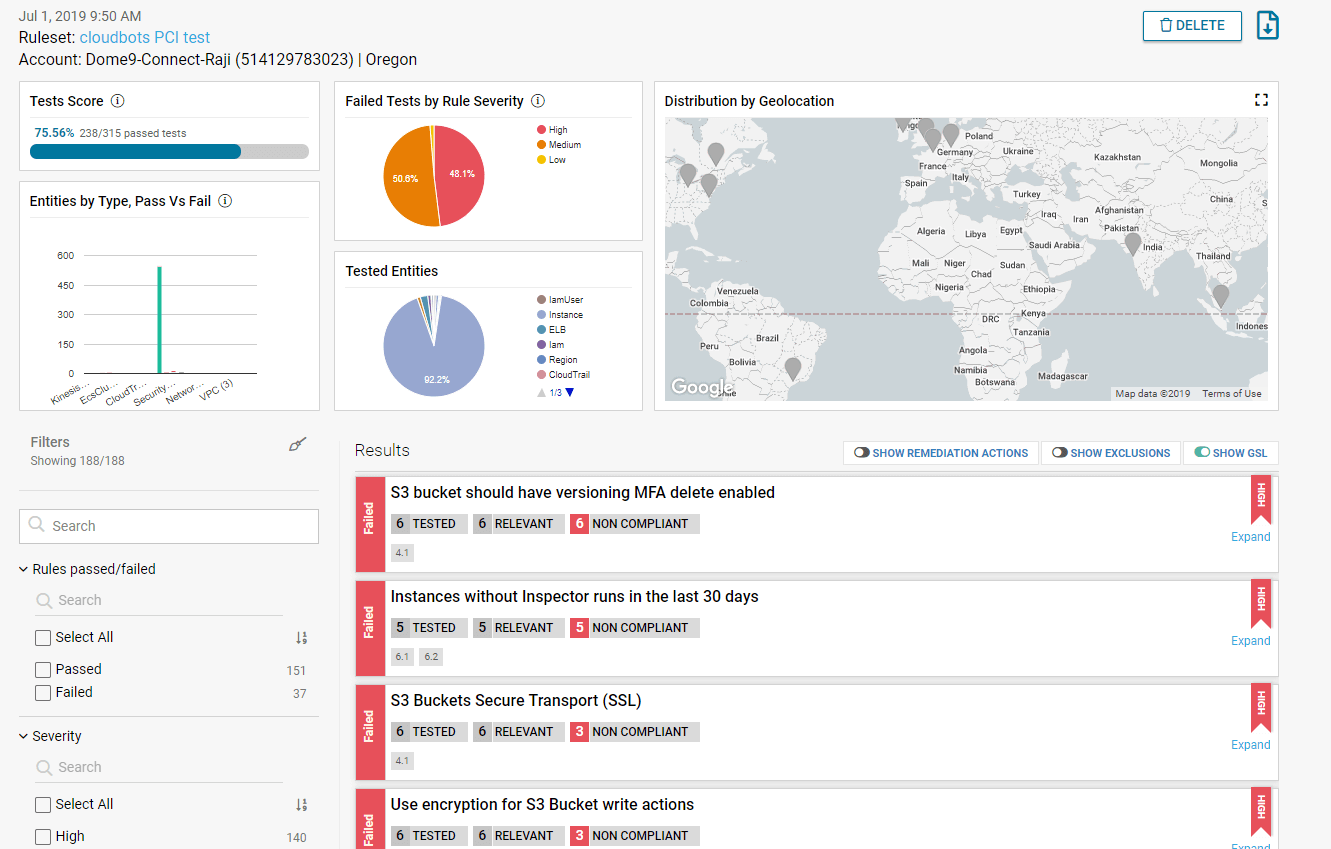Click rule title 'Use encryption for S3 Bucket write actions'
This screenshot has width=1331, height=849.
(542, 804)
